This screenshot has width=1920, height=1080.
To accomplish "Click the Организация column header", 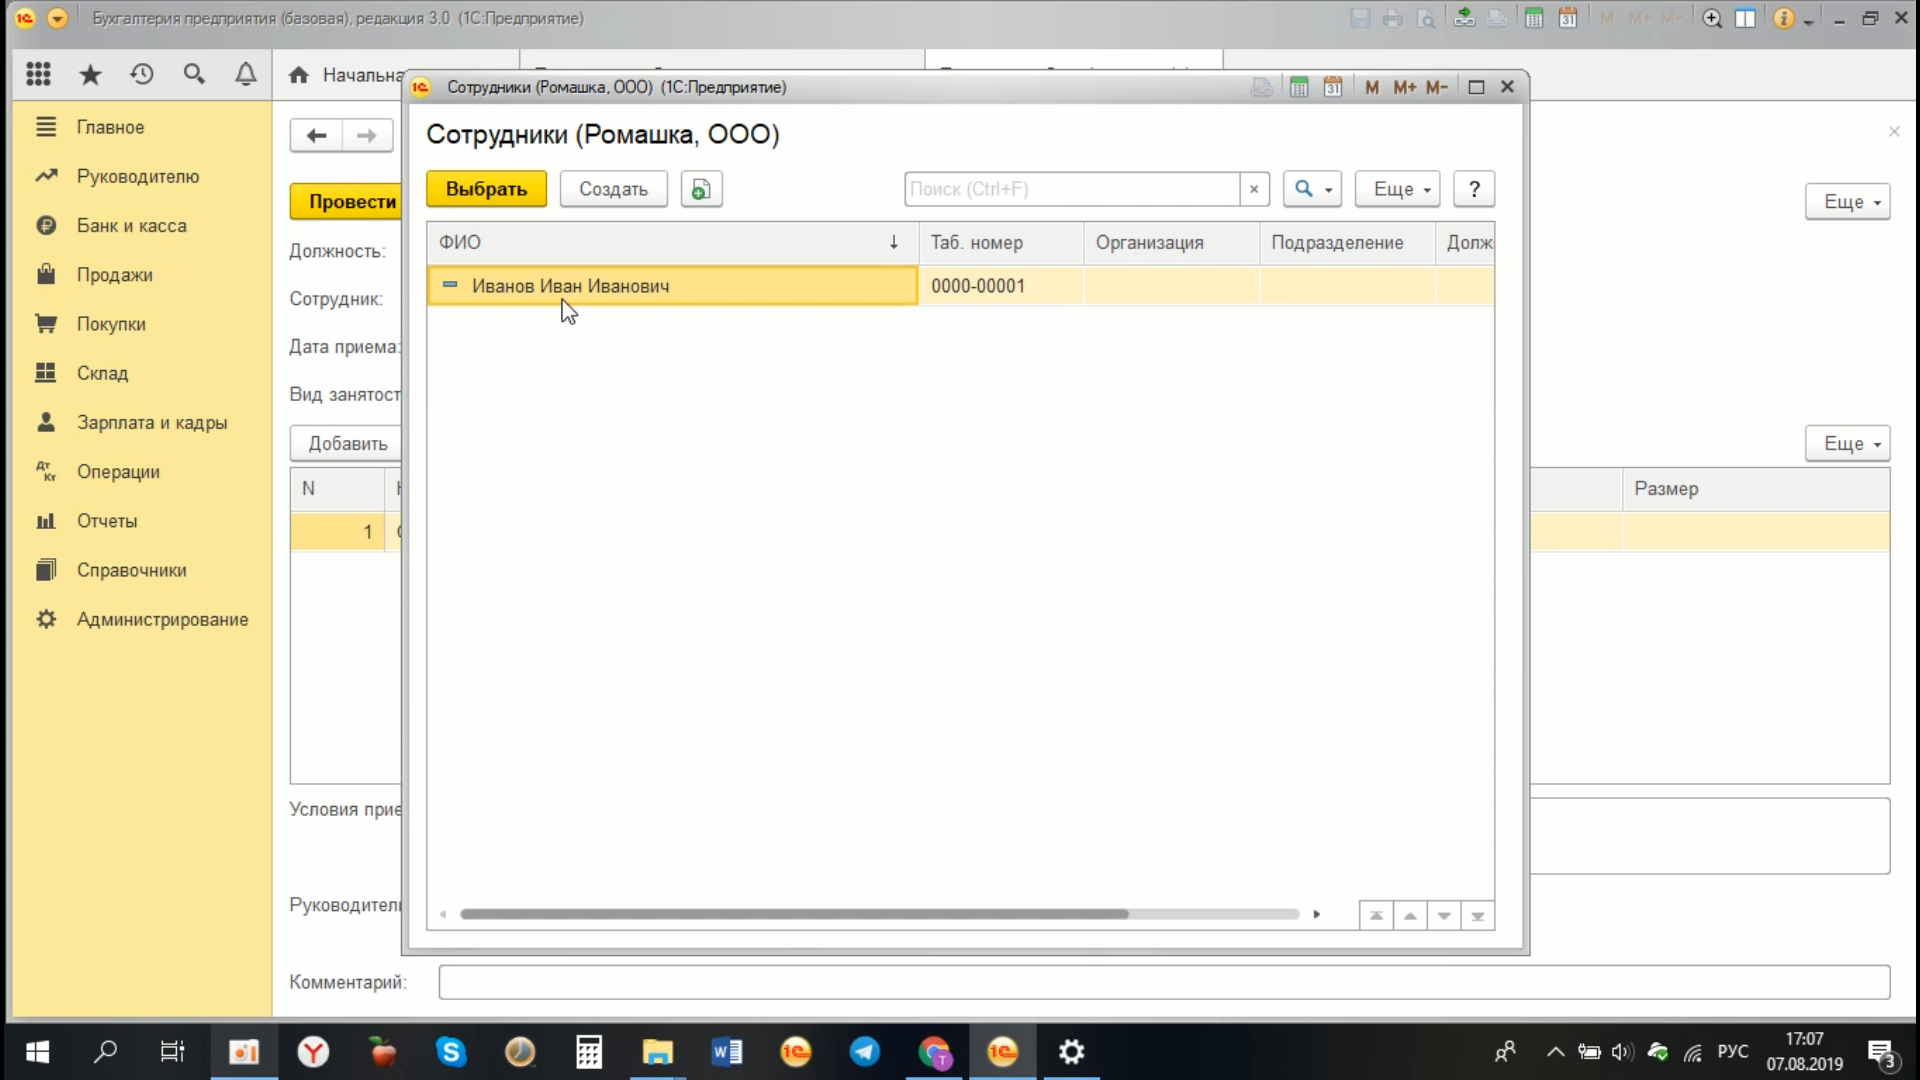I will pyautogui.click(x=1172, y=243).
